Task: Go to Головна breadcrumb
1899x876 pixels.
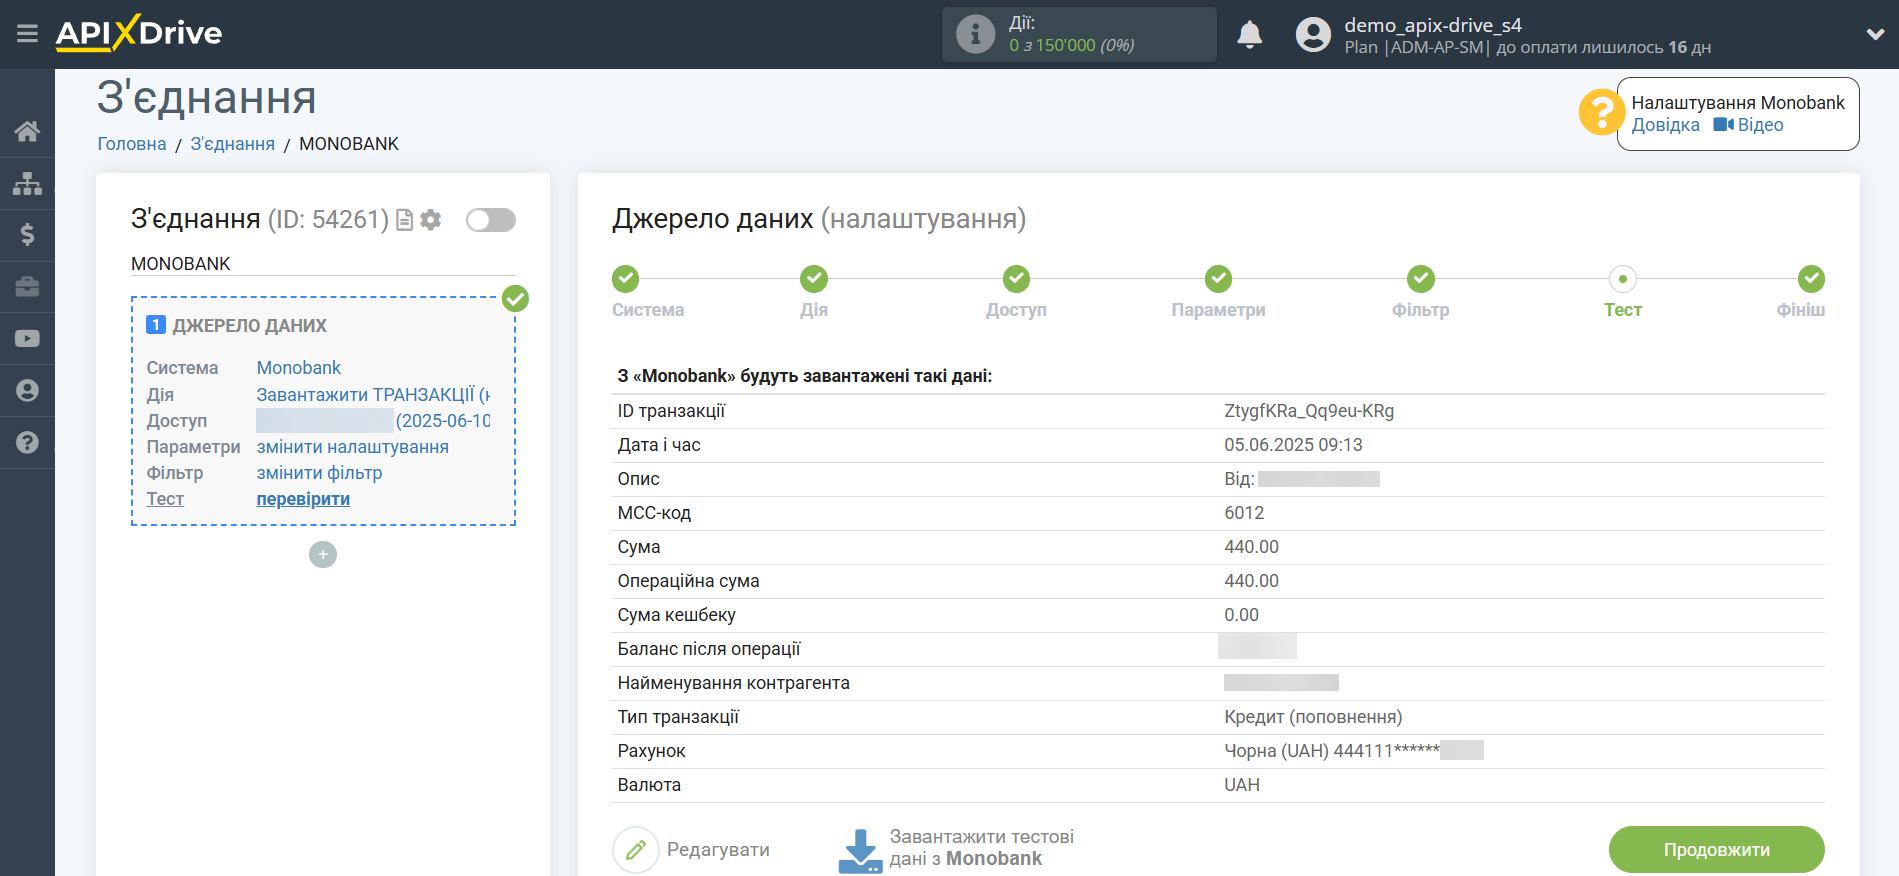Action: tap(132, 144)
